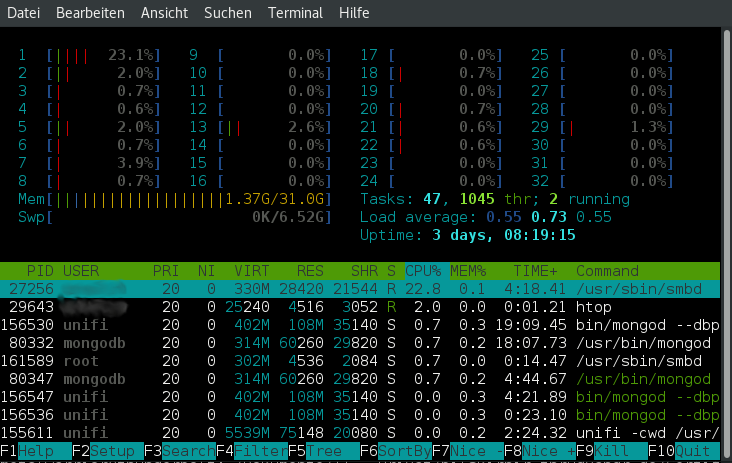Open the Suchen menu
Image resolution: width=732 pixels, height=463 pixels.
point(228,13)
